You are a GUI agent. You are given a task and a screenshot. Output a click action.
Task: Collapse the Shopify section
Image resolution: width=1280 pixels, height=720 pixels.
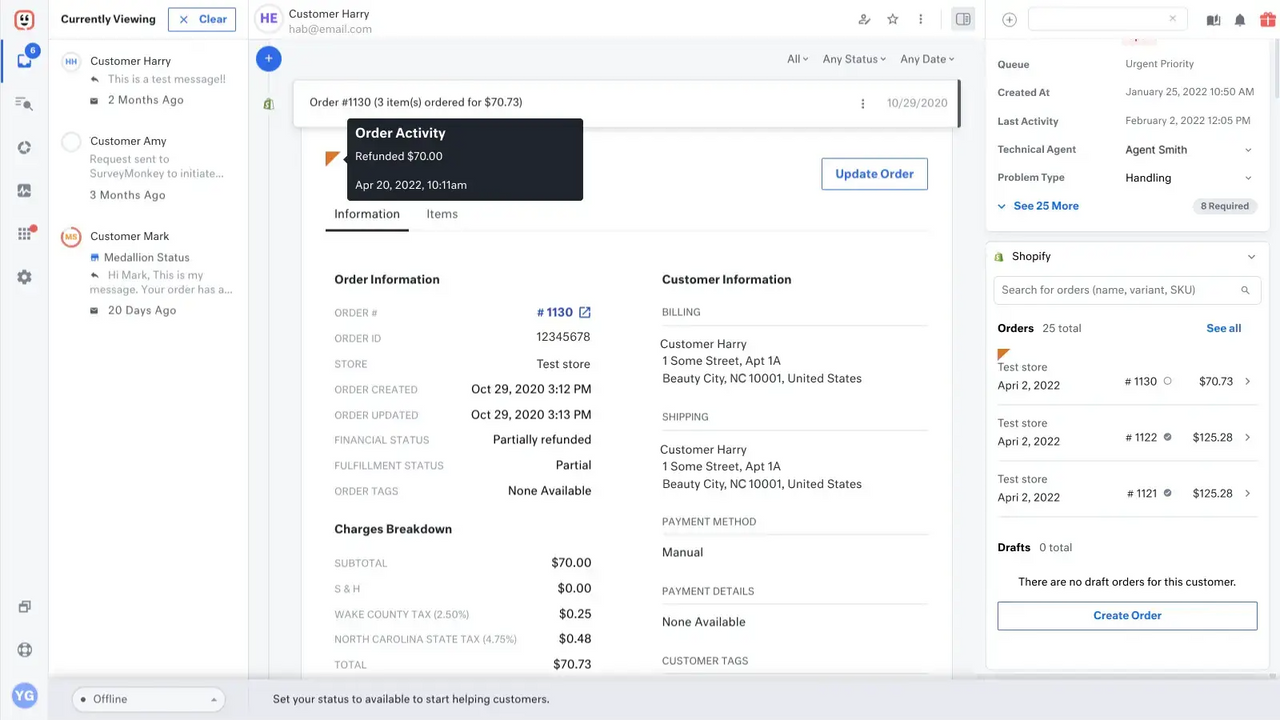click(x=1251, y=256)
